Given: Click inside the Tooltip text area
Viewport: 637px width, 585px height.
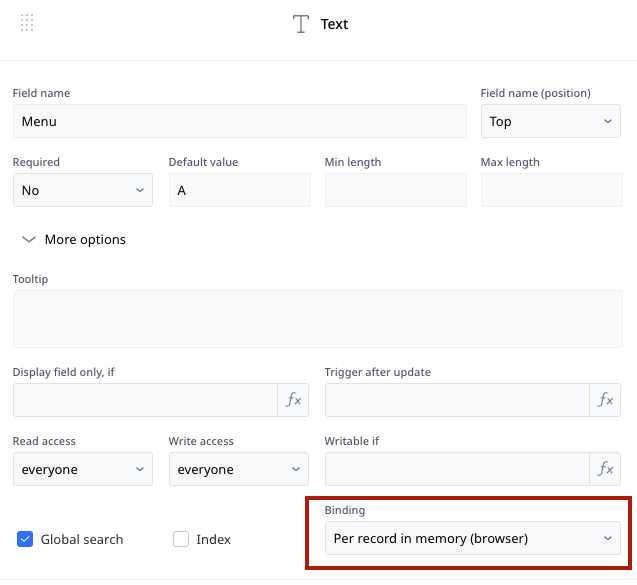Looking at the screenshot, I should tap(318, 319).
